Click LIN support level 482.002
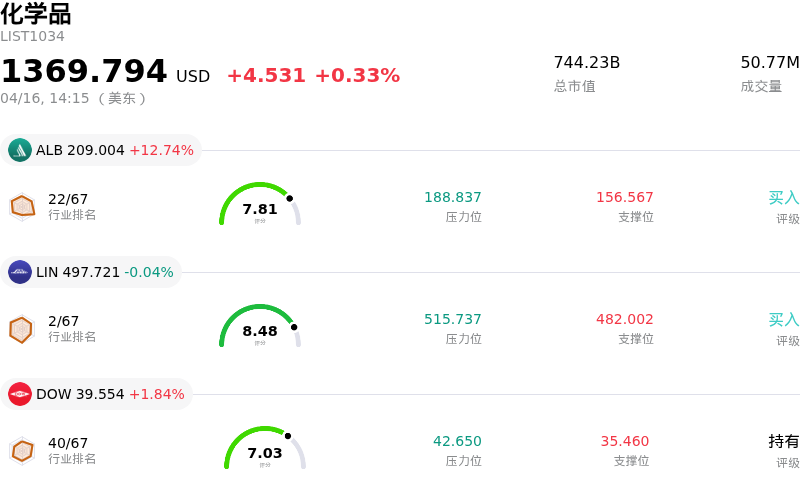The image size is (800, 488). 624,319
